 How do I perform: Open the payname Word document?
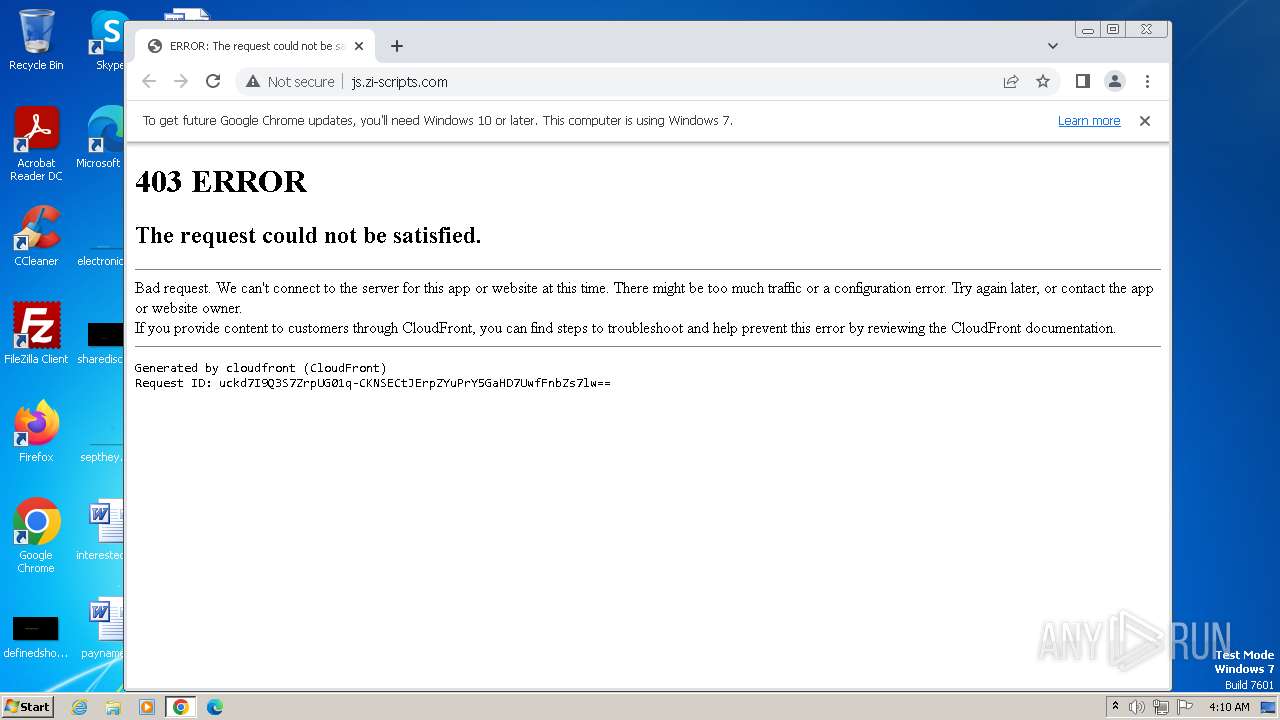[x=103, y=628]
